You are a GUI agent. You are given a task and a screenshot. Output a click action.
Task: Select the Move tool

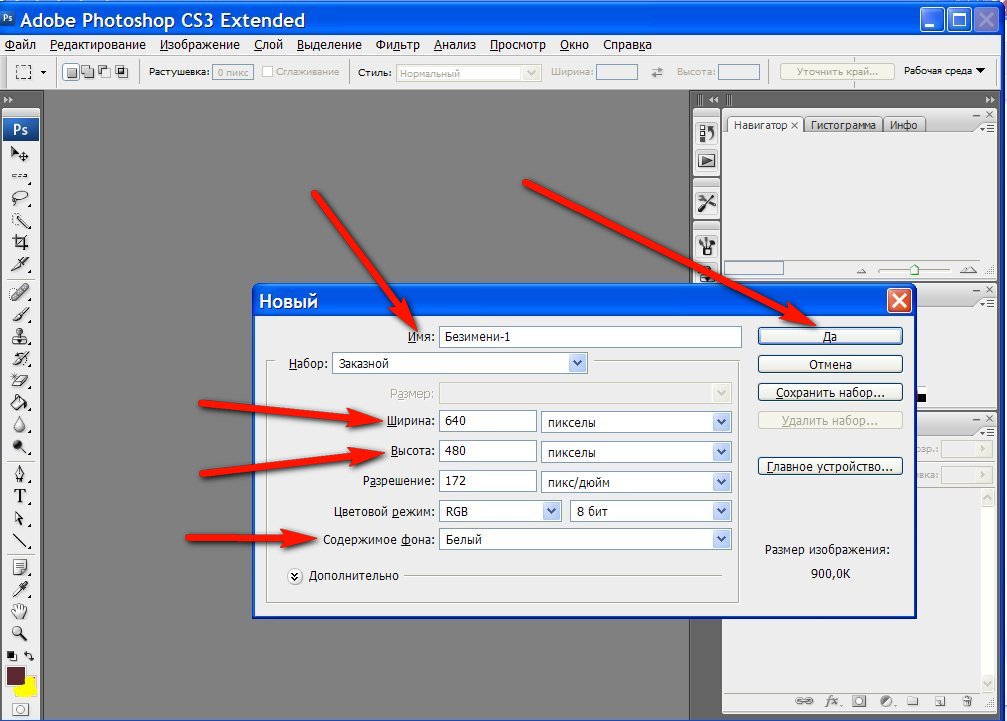[x=20, y=154]
